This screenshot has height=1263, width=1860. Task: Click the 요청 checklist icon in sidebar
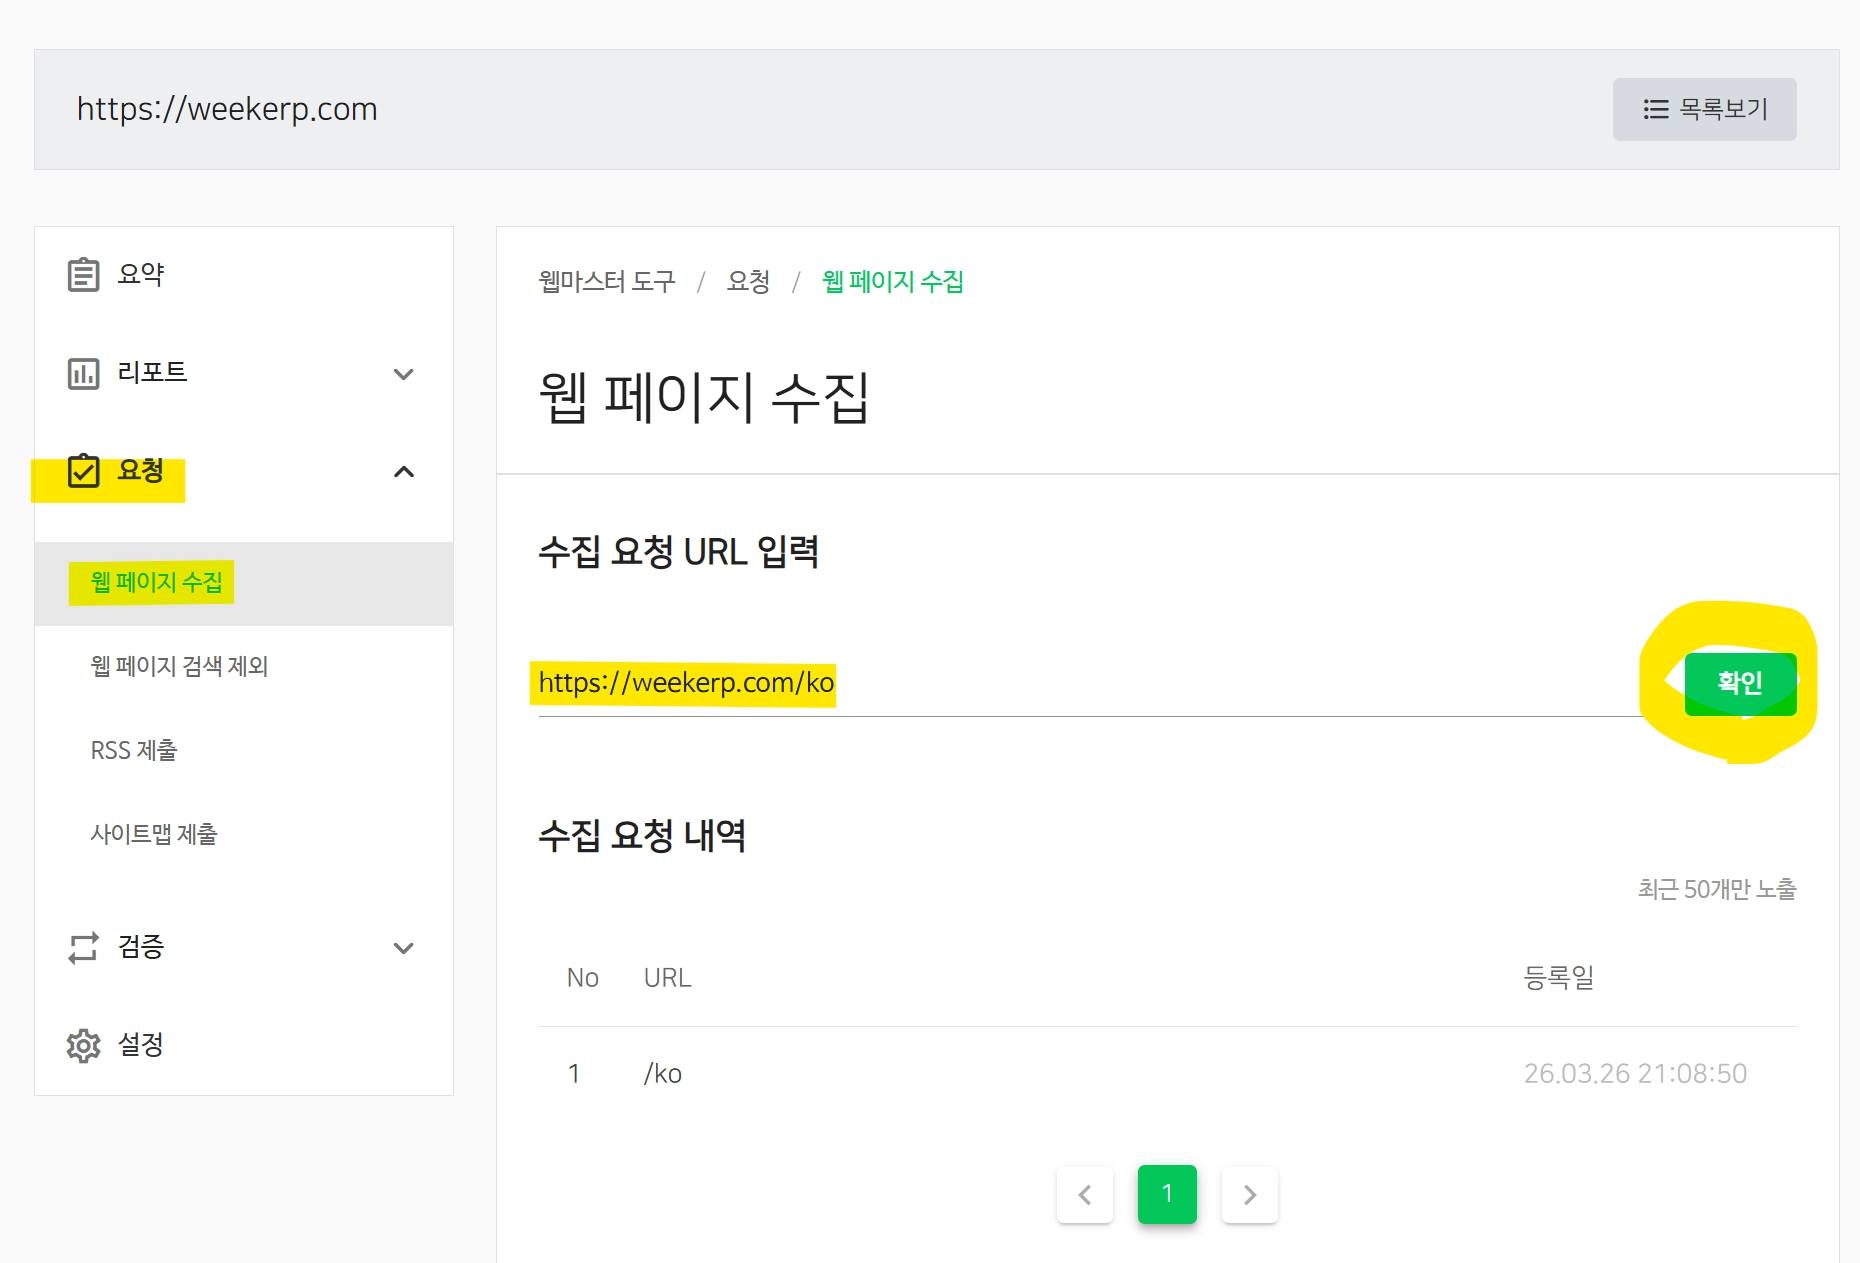[x=86, y=472]
